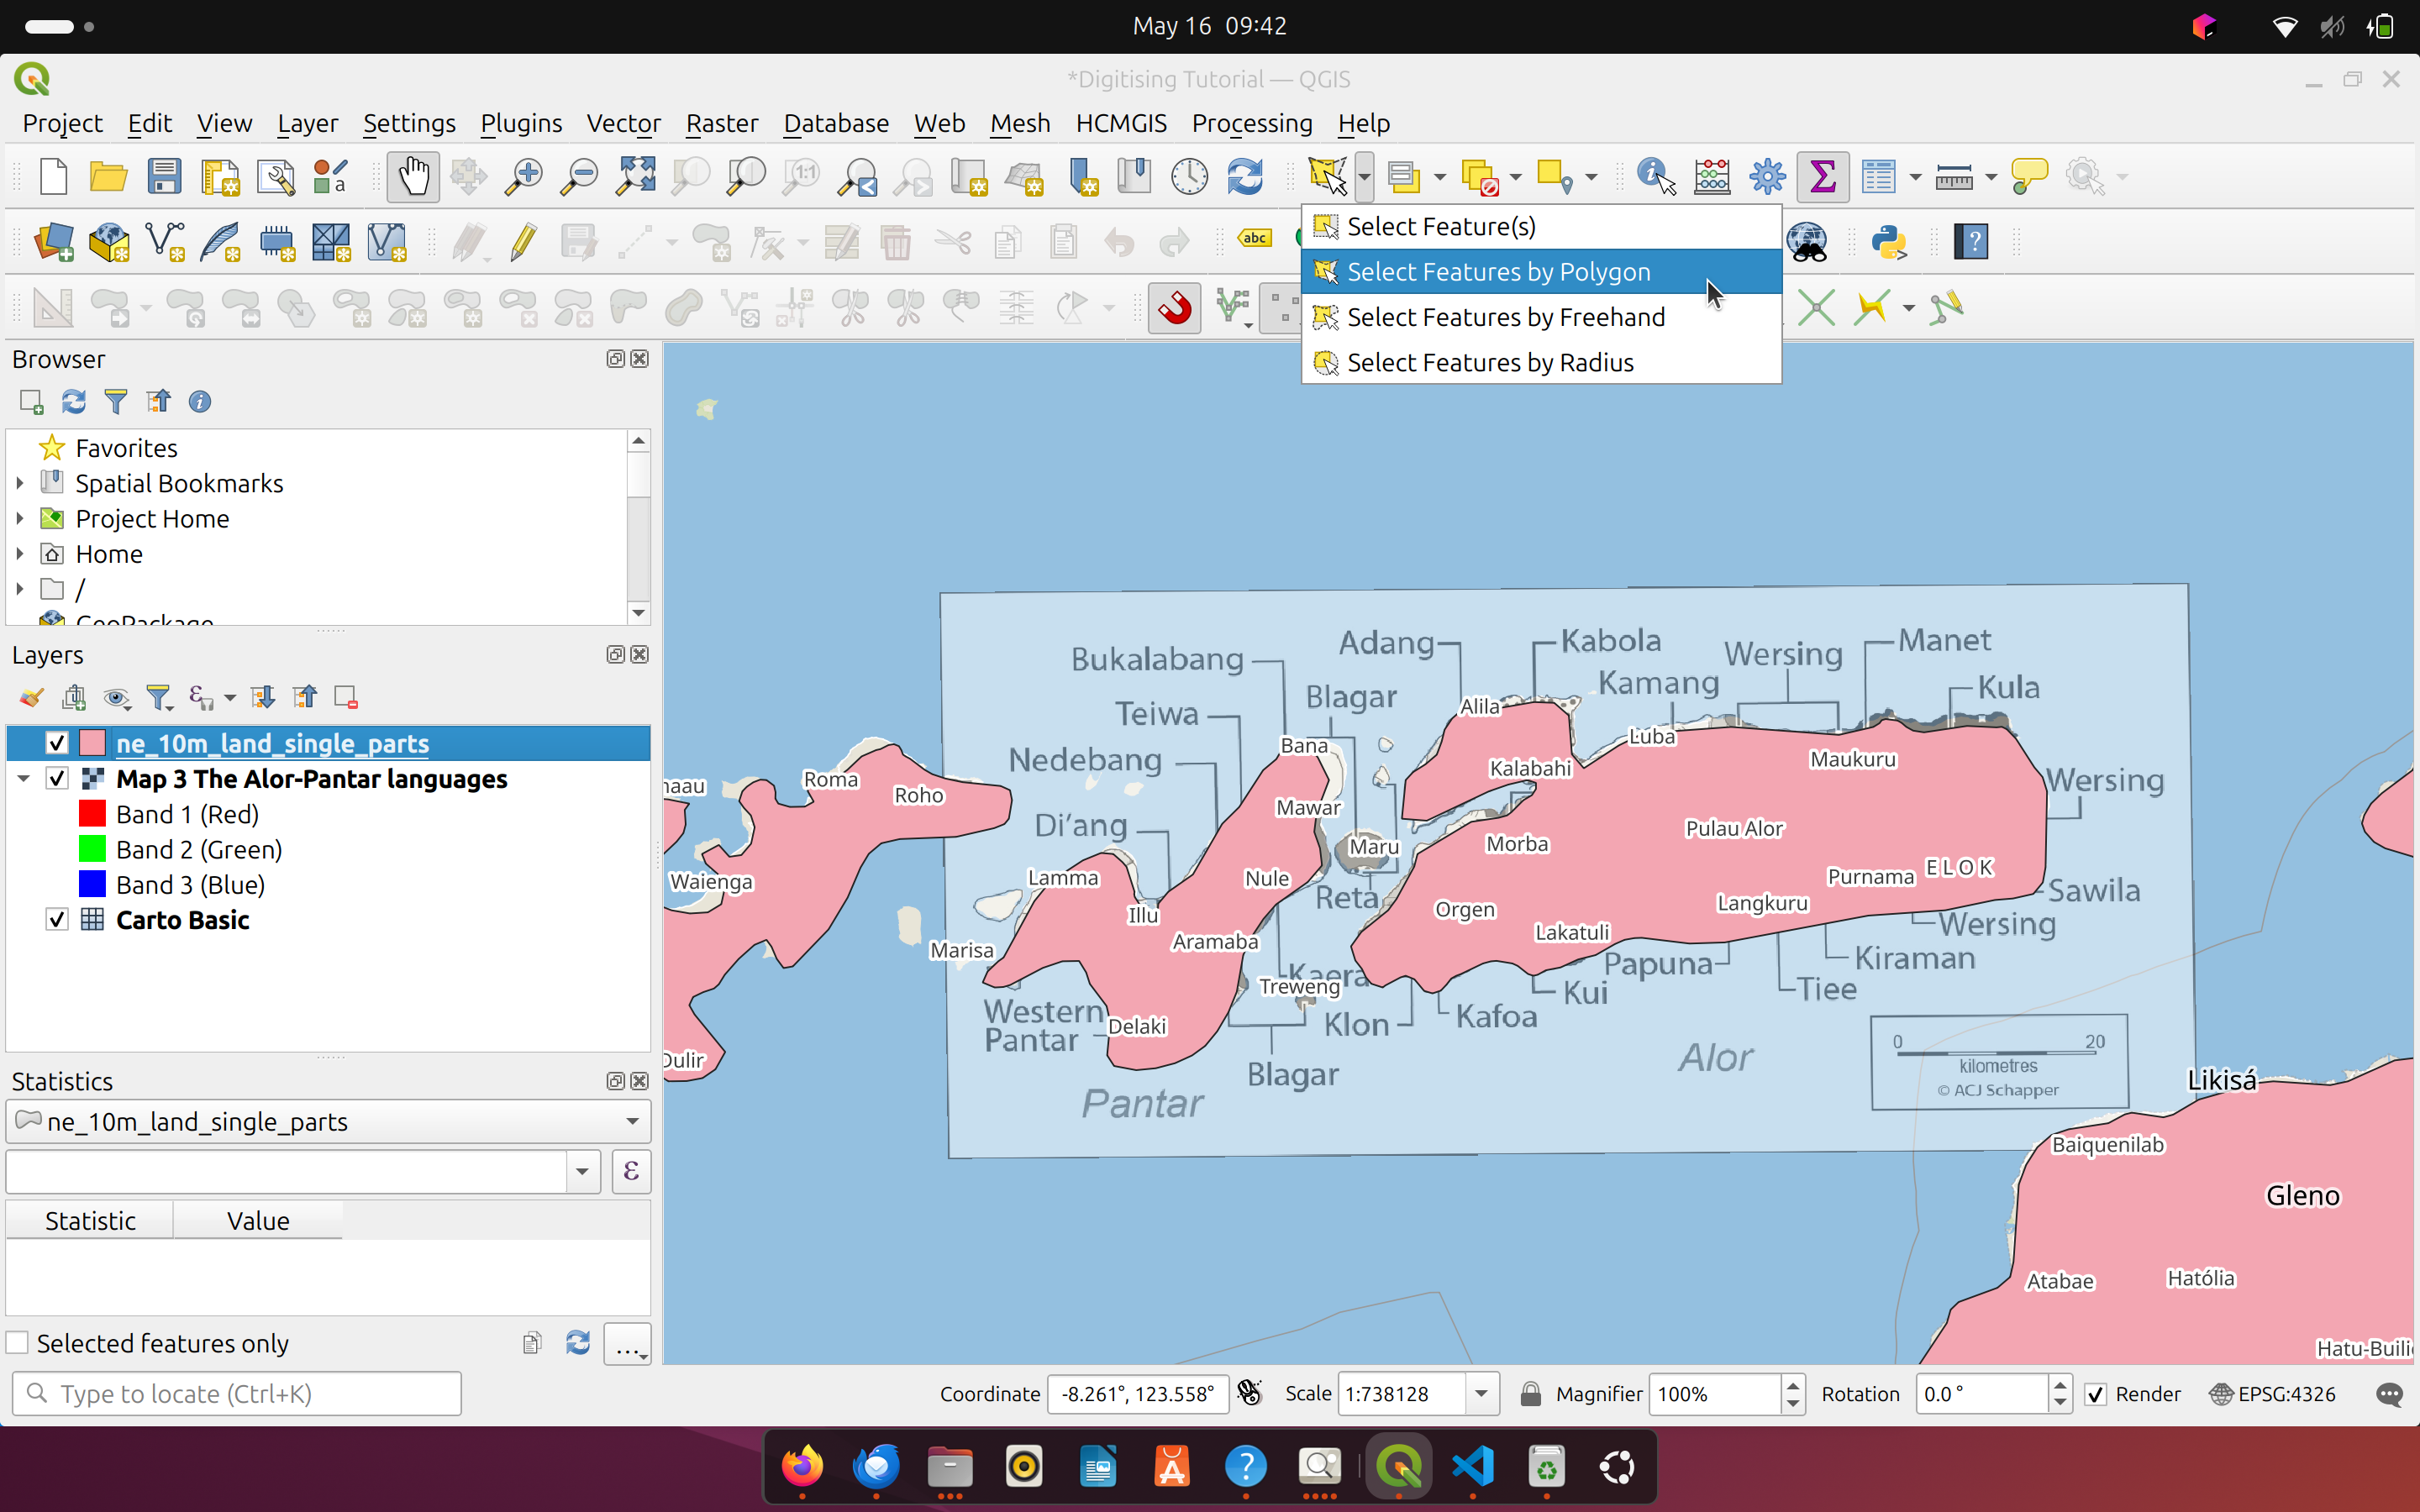Expand Spatial Bookmarks in Browser
Screen dimensions: 2420x1512
point(20,484)
